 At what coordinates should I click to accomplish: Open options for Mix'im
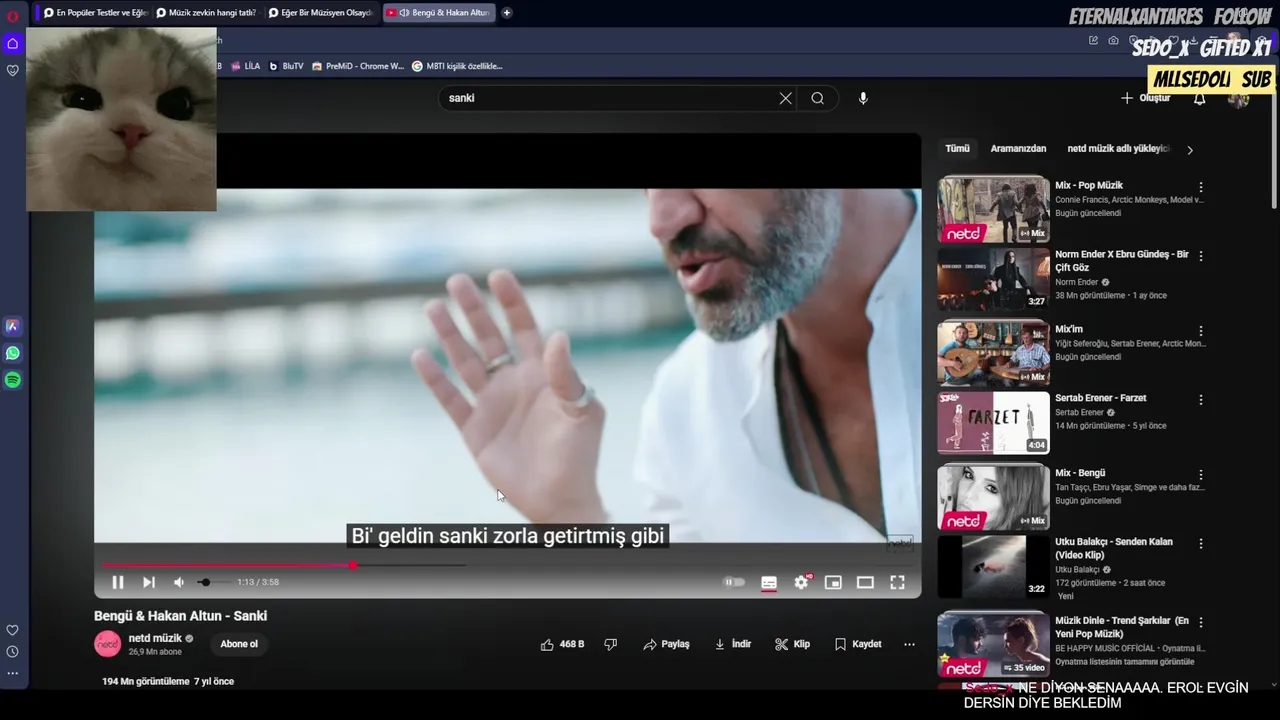tap(1201, 331)
